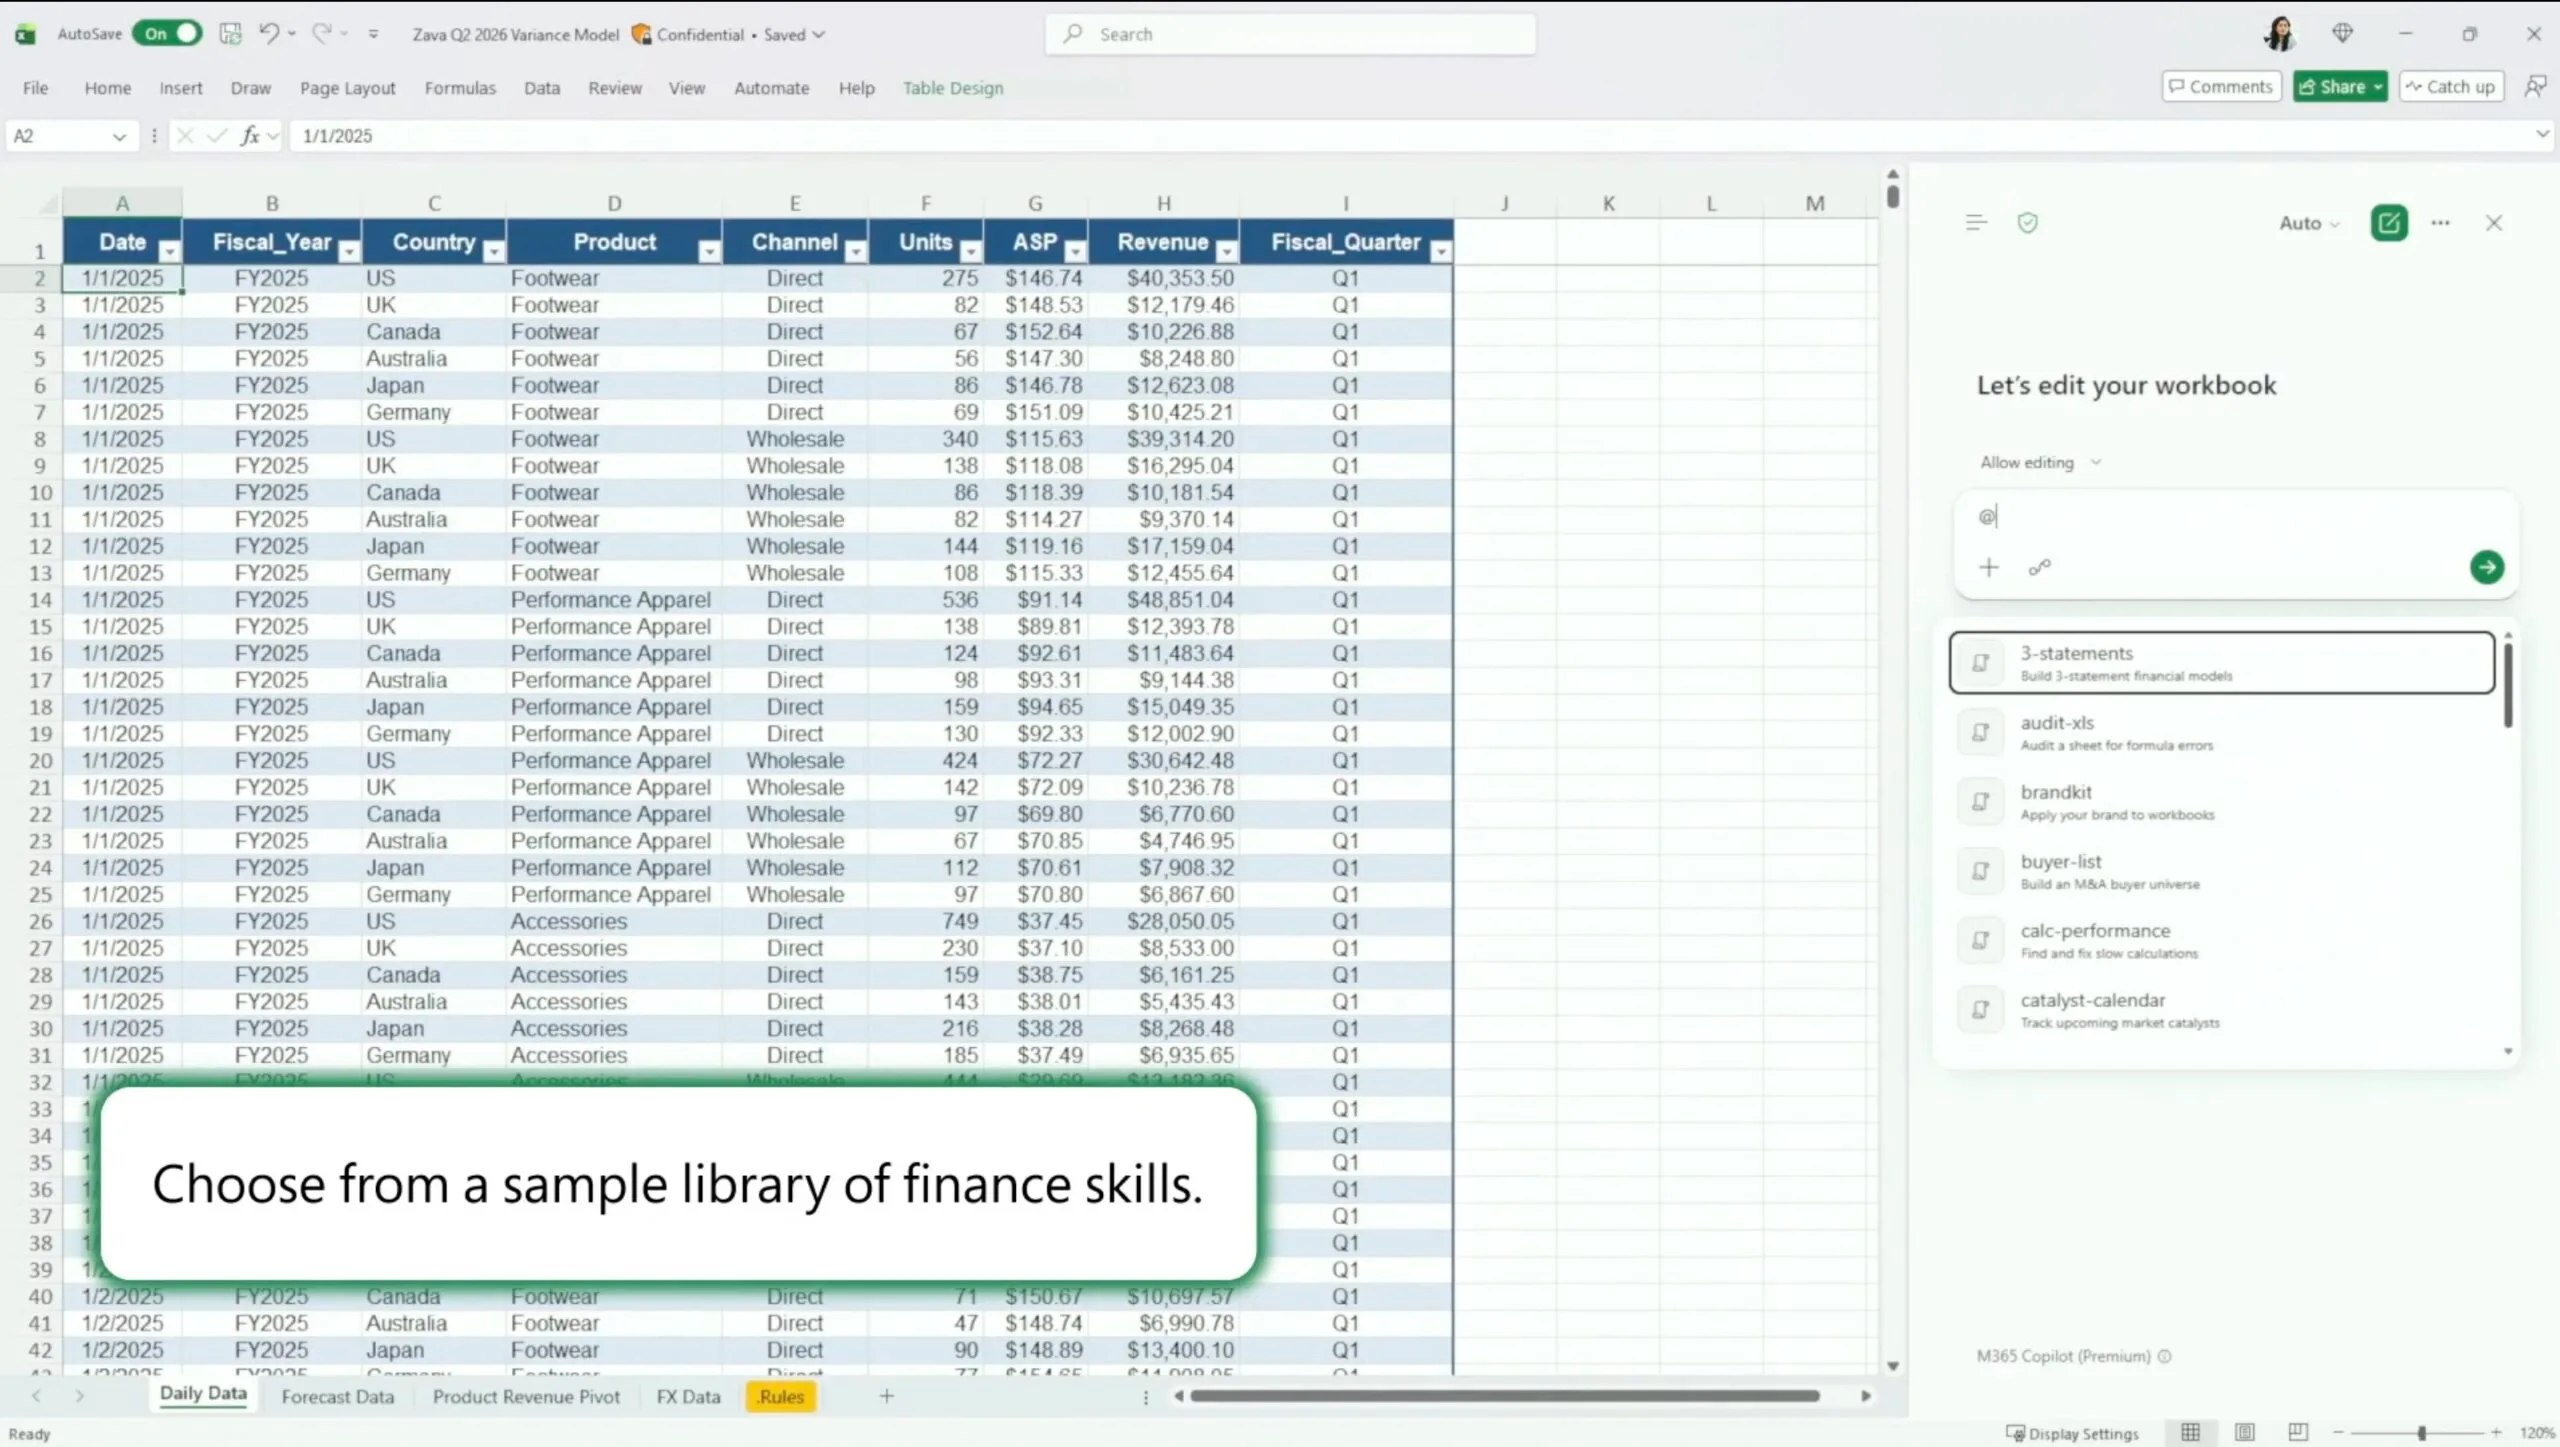Open the Channel column filter dropdown
2560x1447 pixels.
856,251
